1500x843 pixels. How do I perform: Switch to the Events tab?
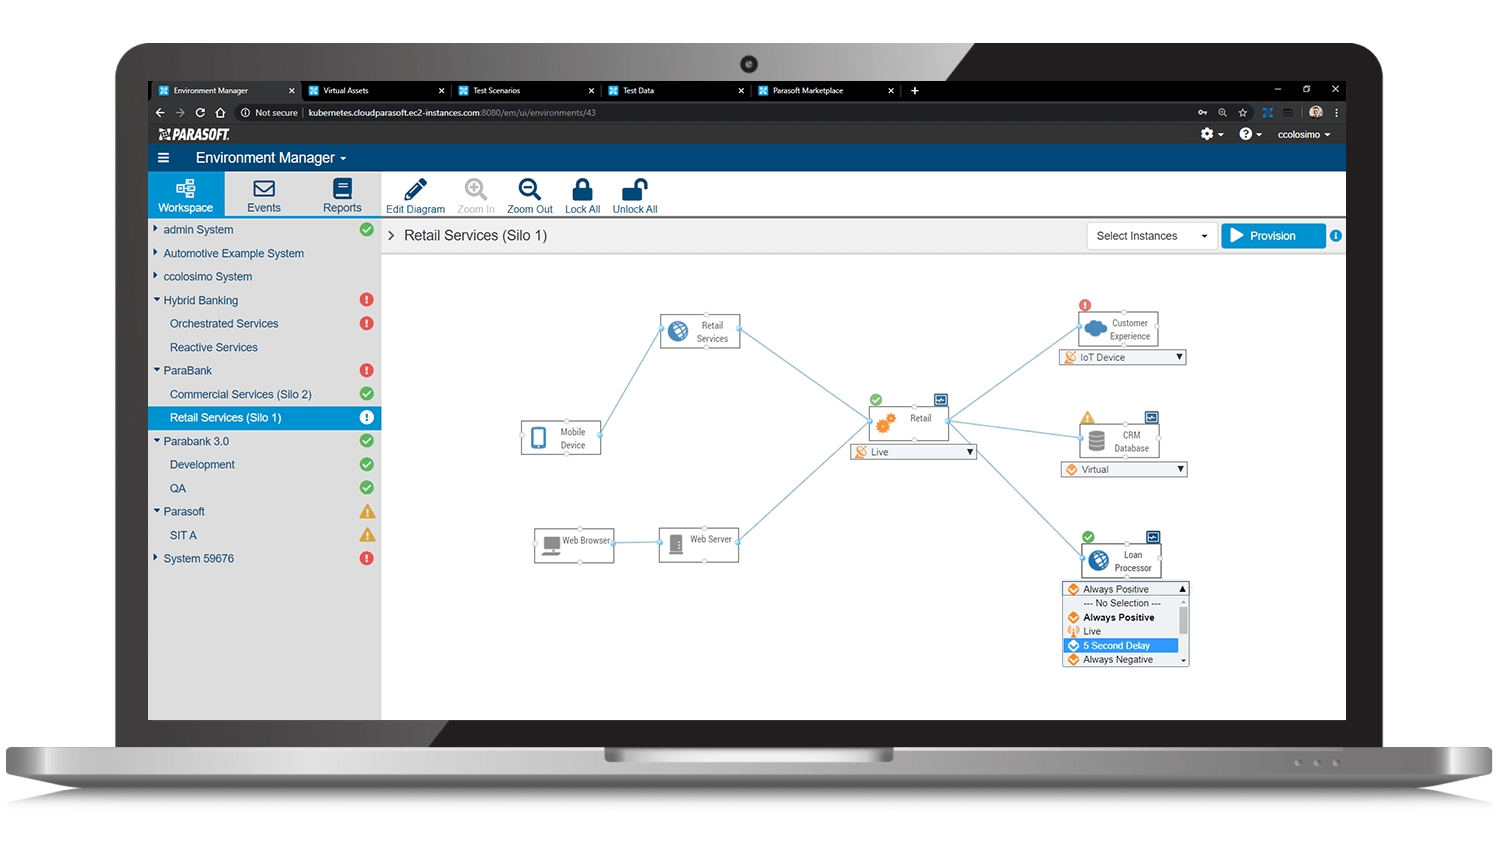coord(264,194)
